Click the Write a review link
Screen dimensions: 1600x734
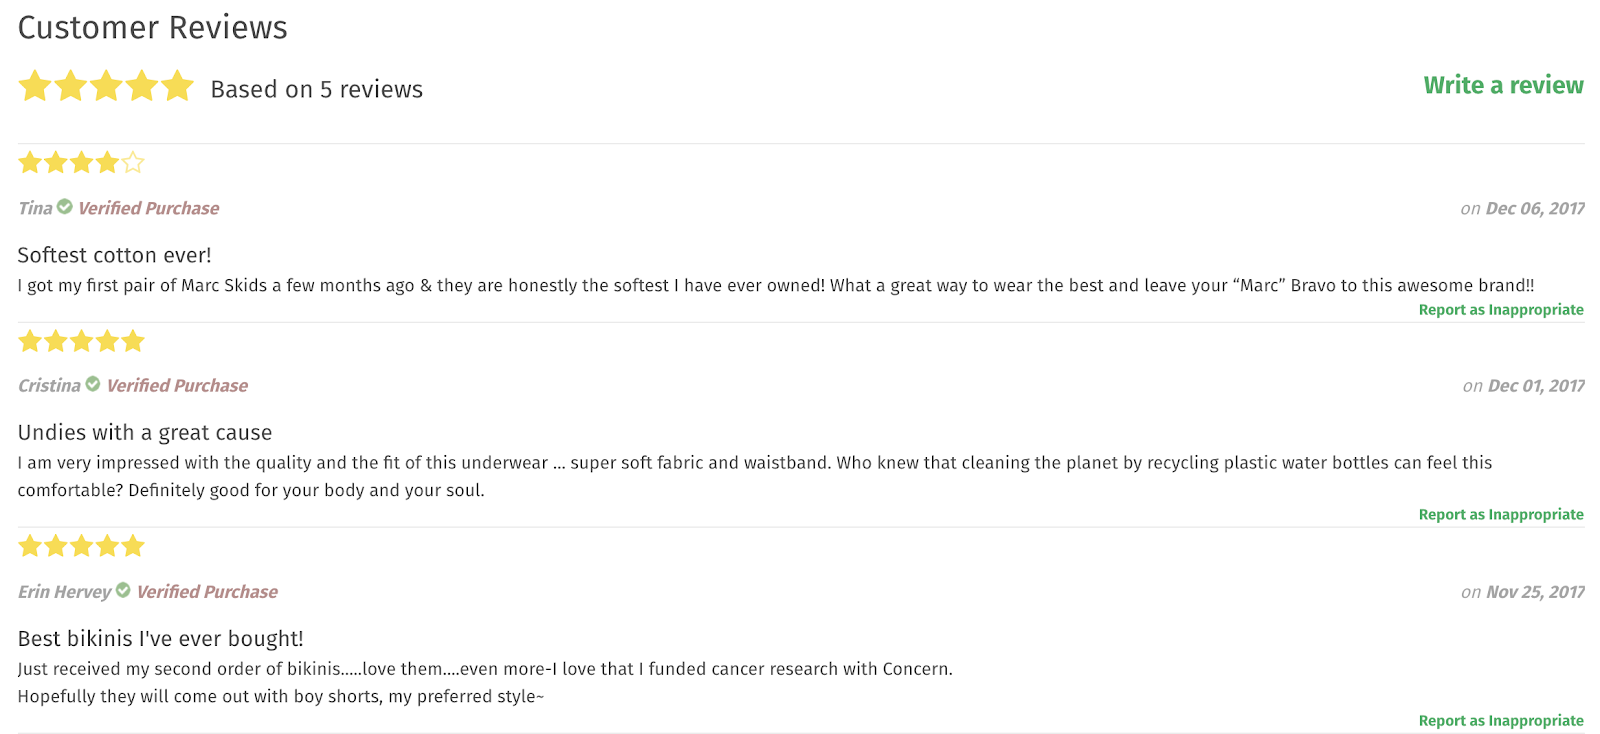click(1503, 86)
